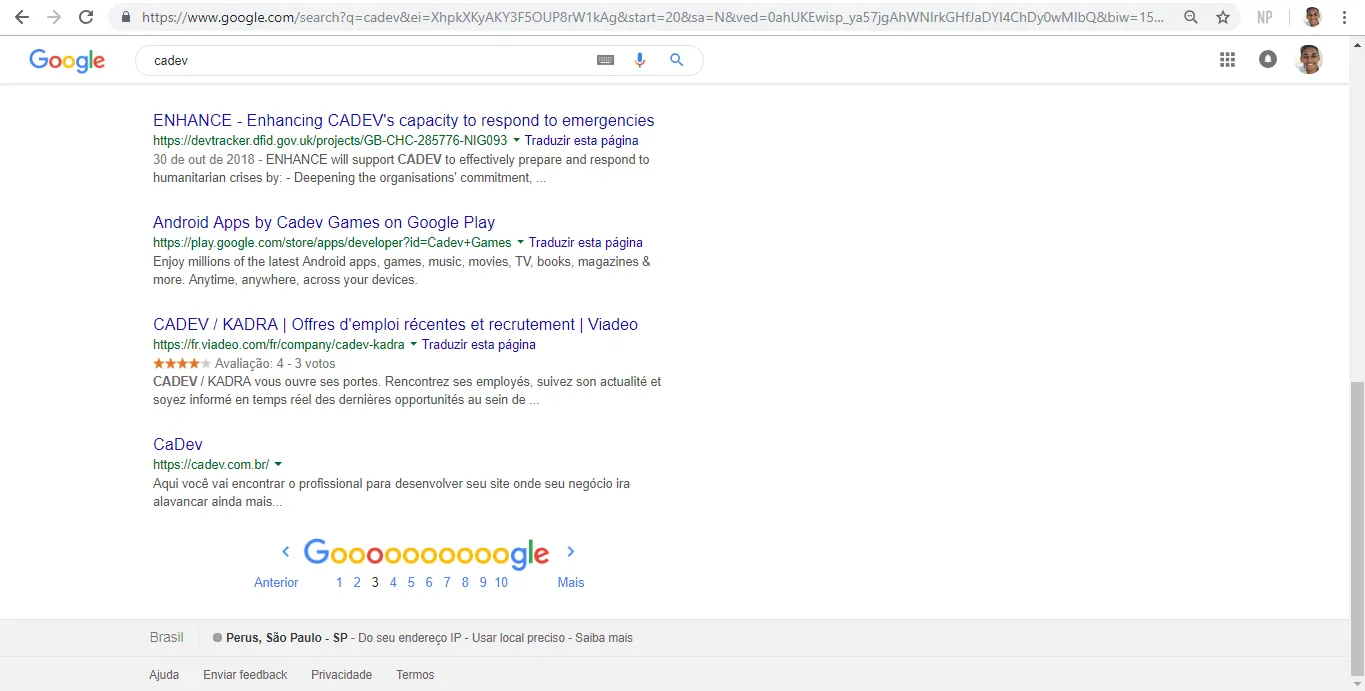Open the browser zoom icon in address bar
The width and height of the screenshot is (1365, 691).
point(1190,17)
